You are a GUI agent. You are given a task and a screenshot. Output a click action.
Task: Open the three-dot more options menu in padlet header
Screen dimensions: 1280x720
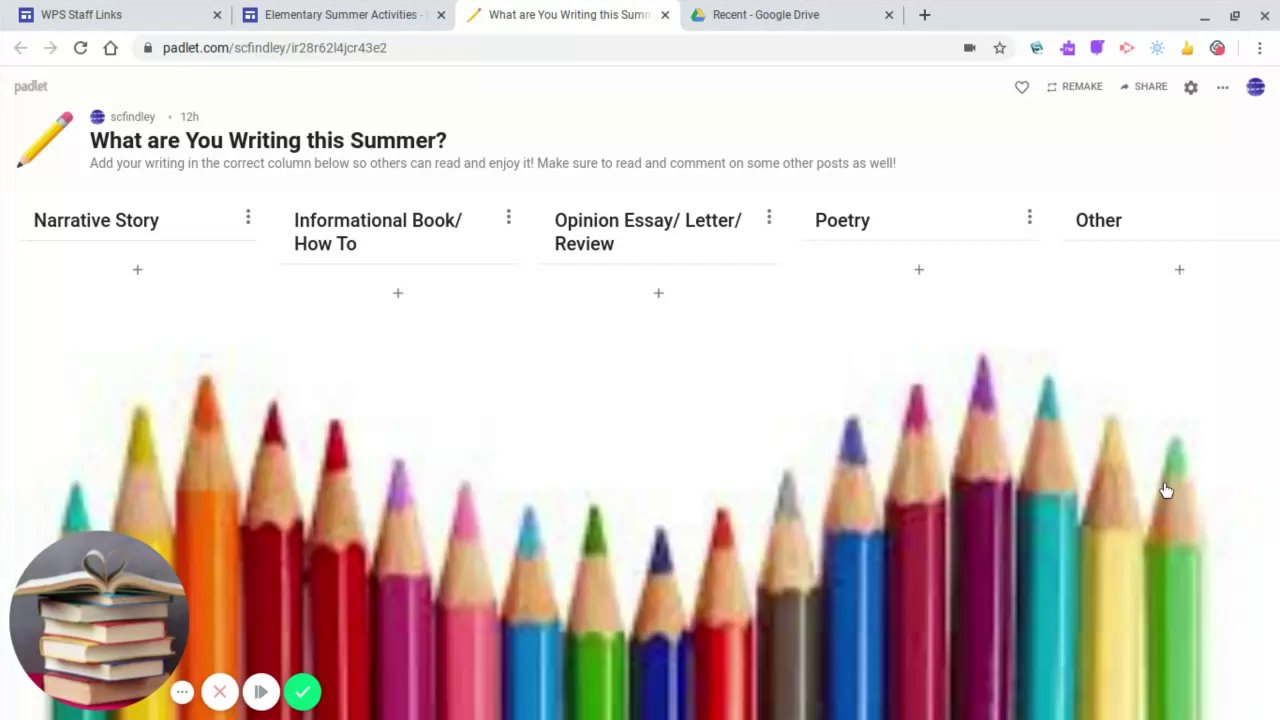click(1222, 87)
